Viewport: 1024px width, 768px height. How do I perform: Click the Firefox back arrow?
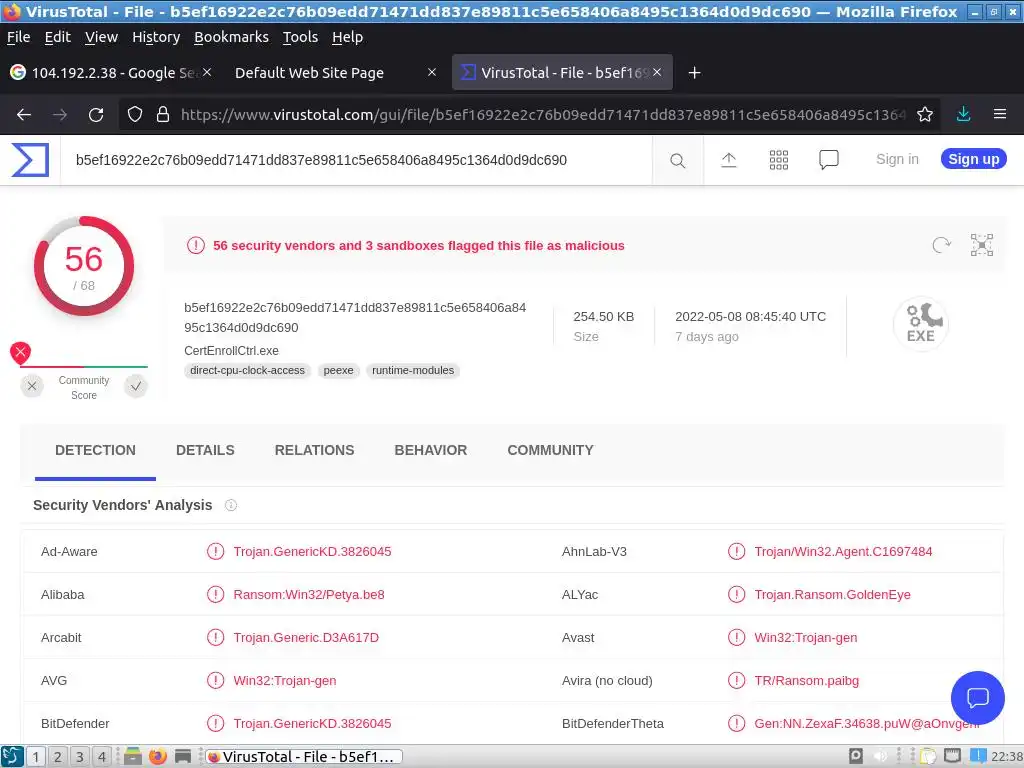[24, 114]
